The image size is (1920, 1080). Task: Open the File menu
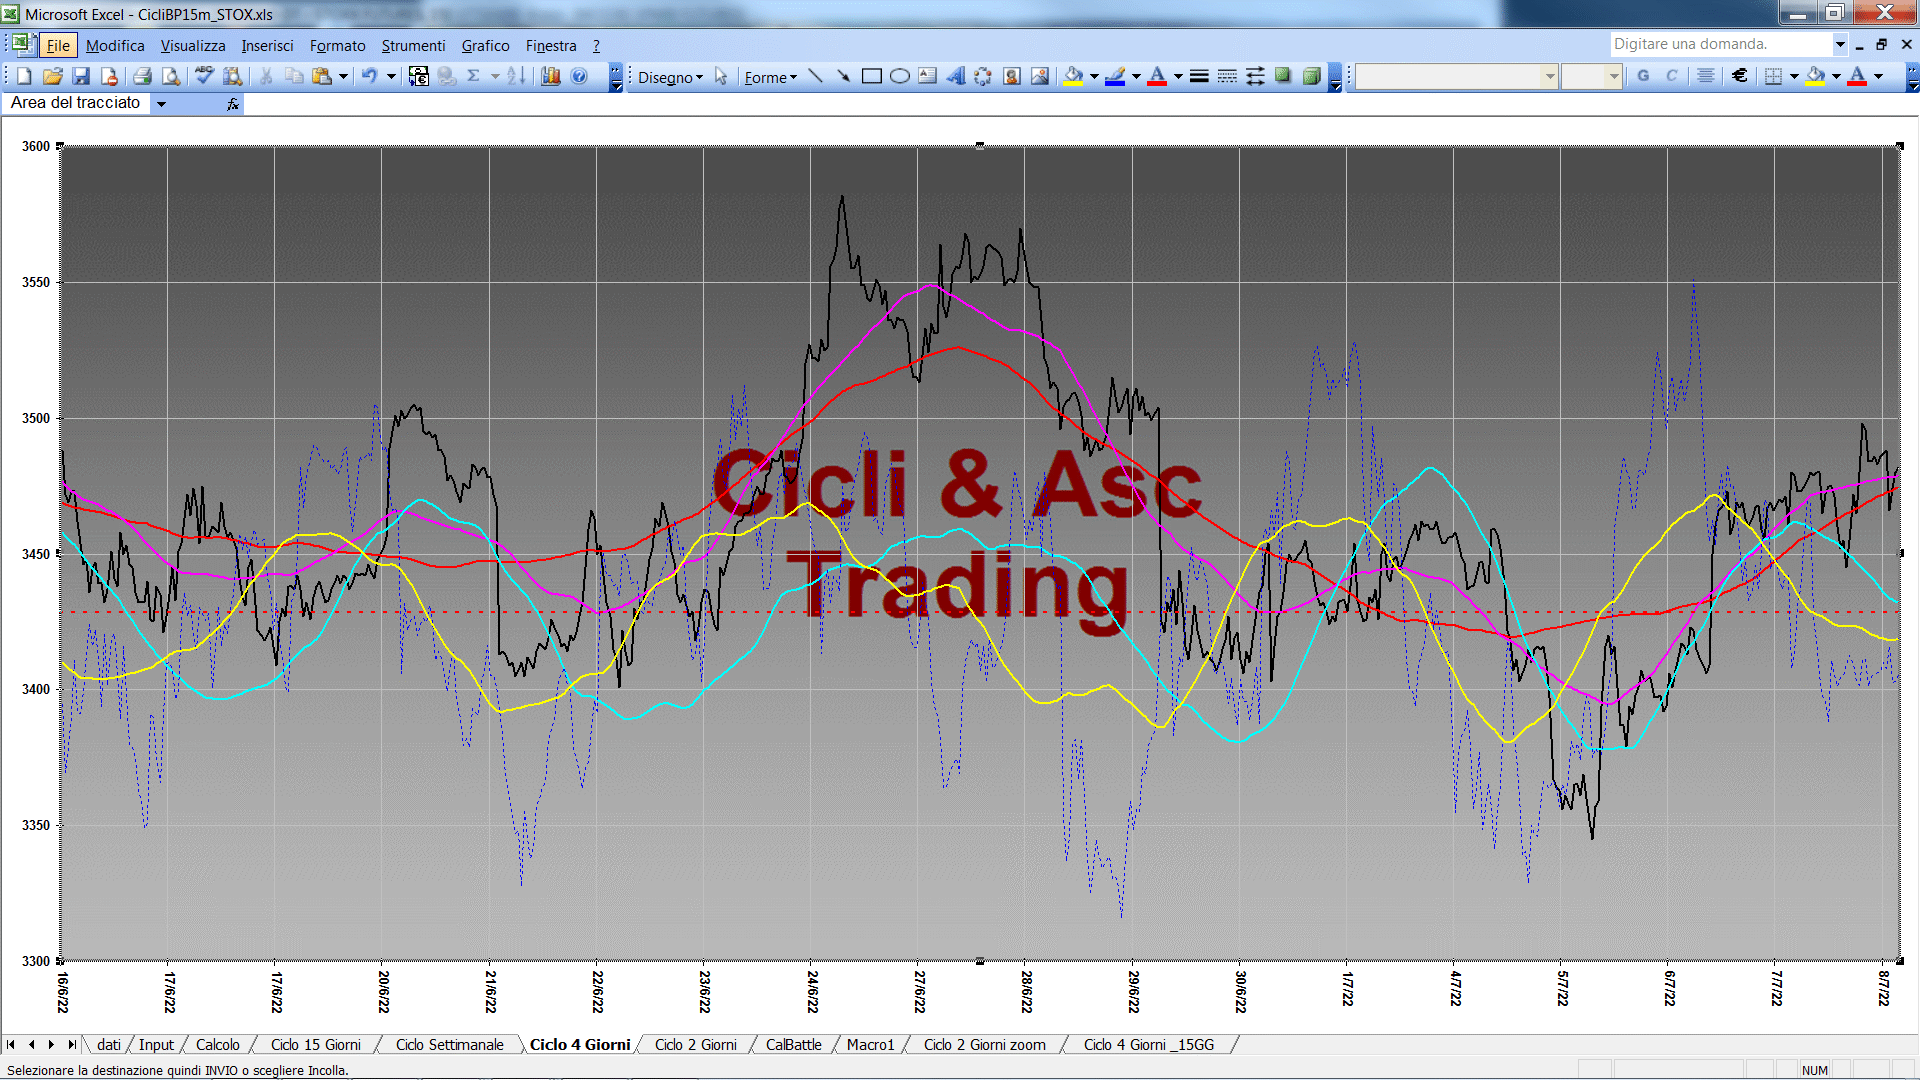[x=58, y=45]
